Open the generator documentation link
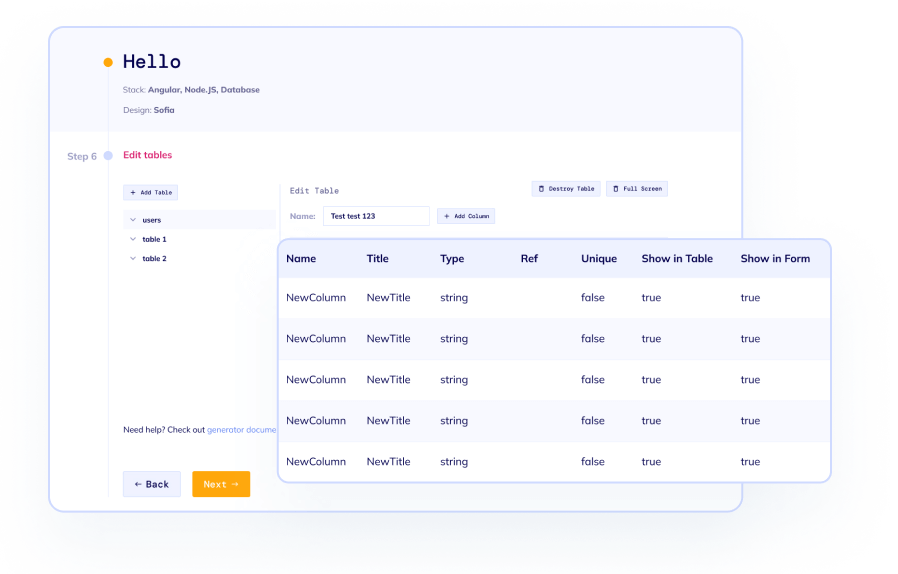Viewport: 898px width, 574px height. tap(241, 430)
